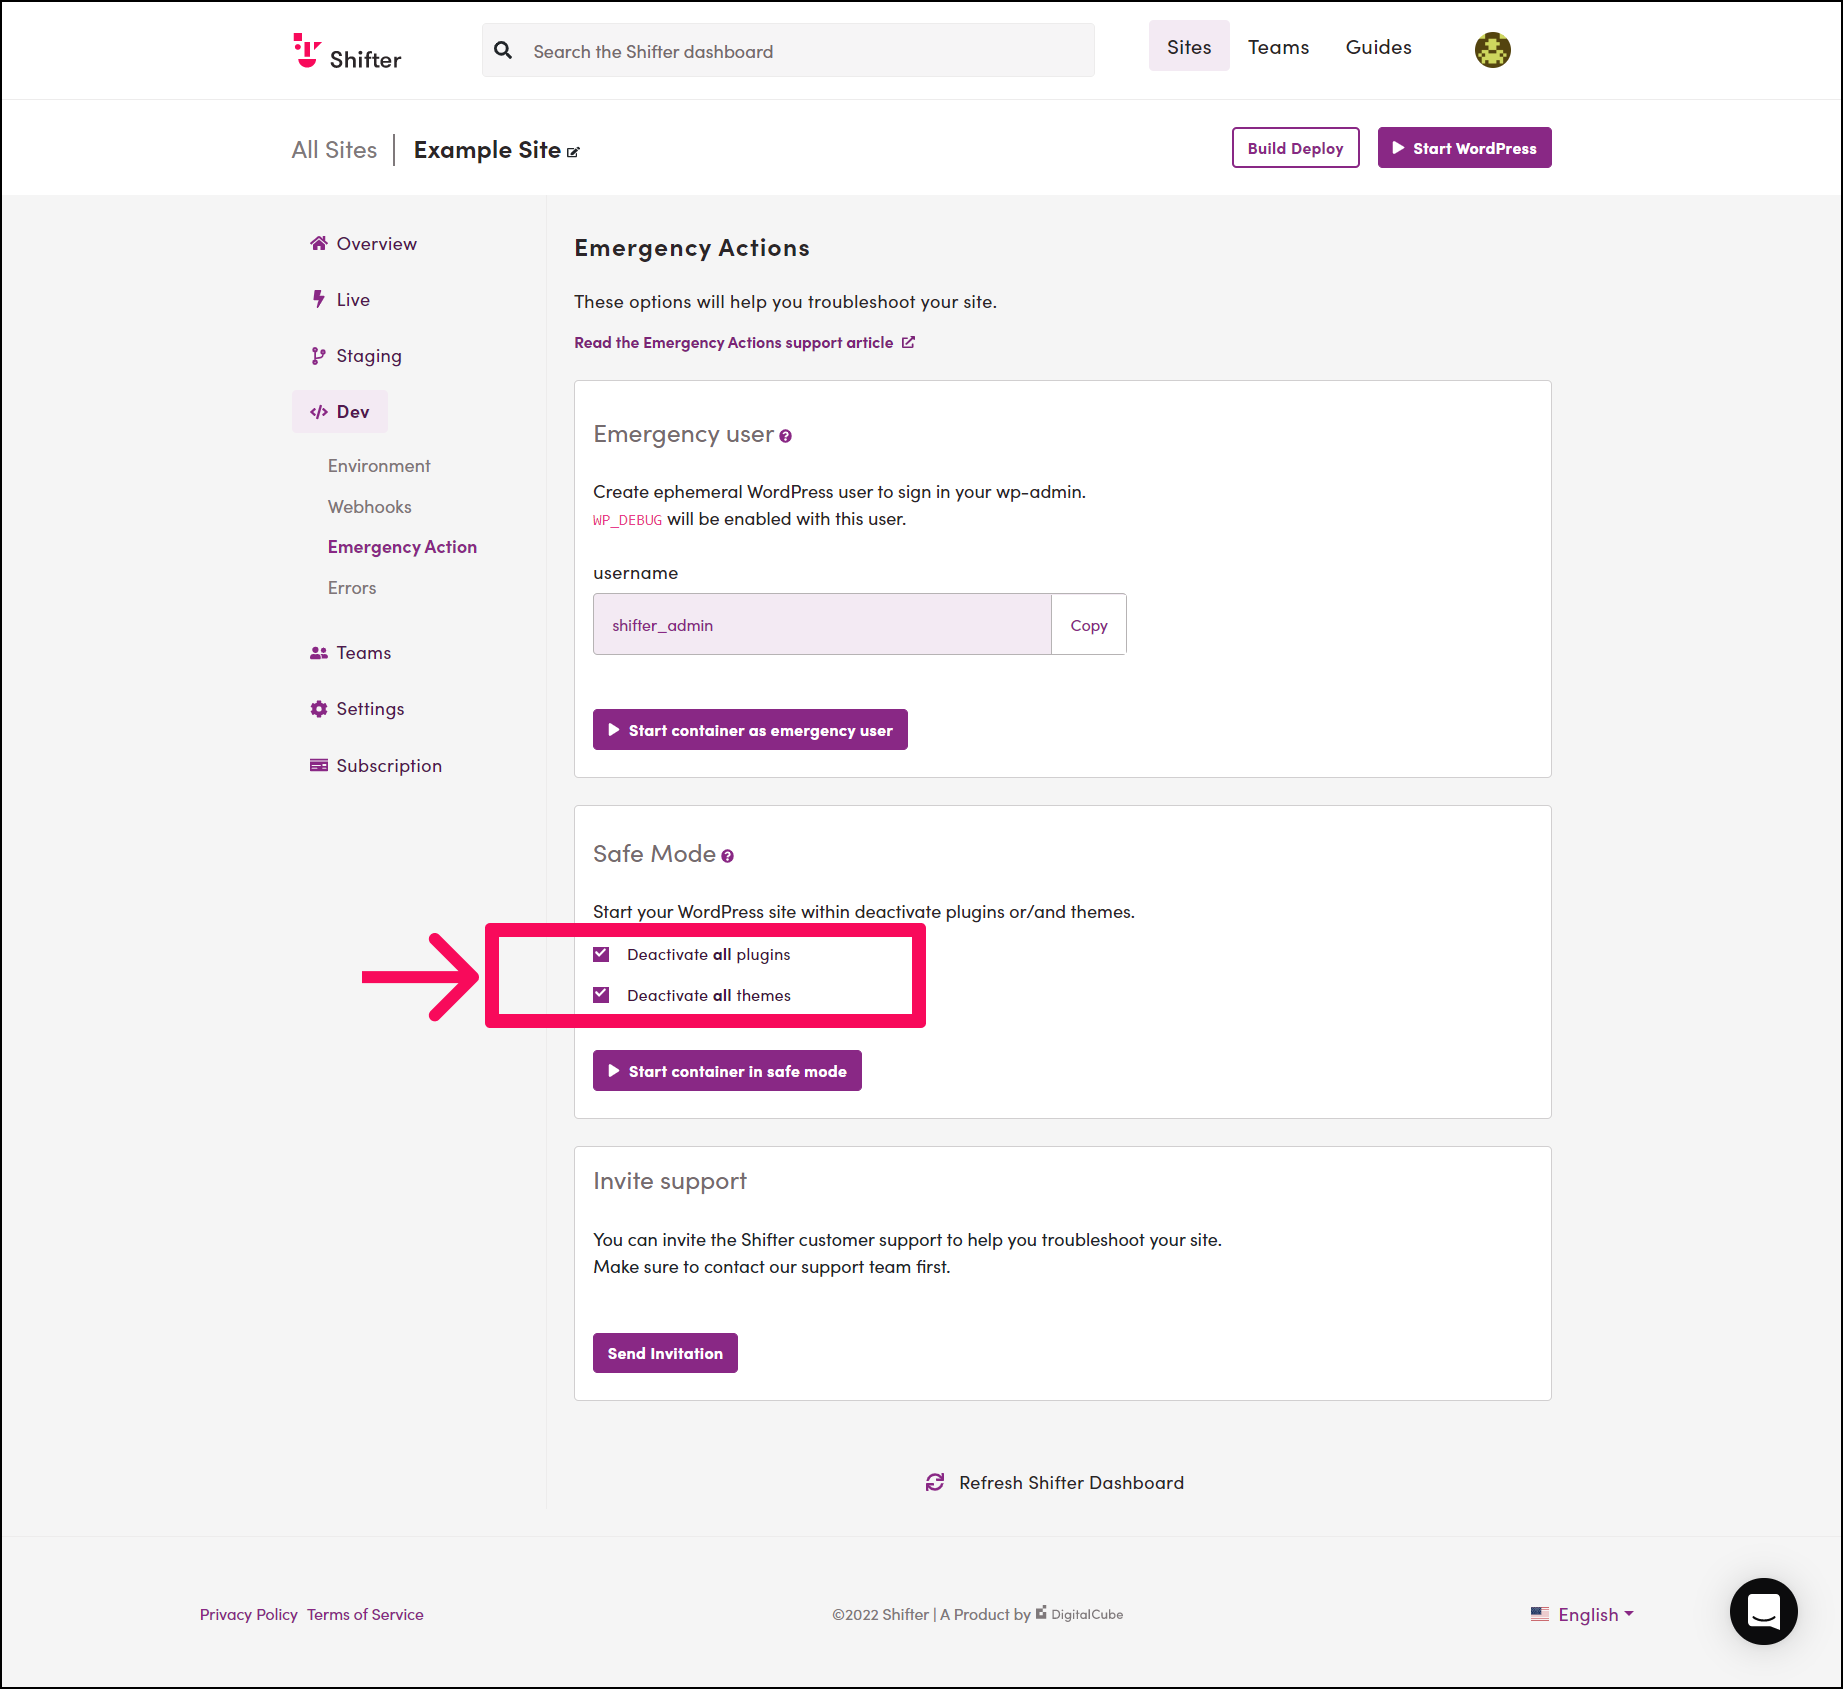Open Settings via the gear icon
This screenshot has width=1843, height=1689.
click(318, 708)
